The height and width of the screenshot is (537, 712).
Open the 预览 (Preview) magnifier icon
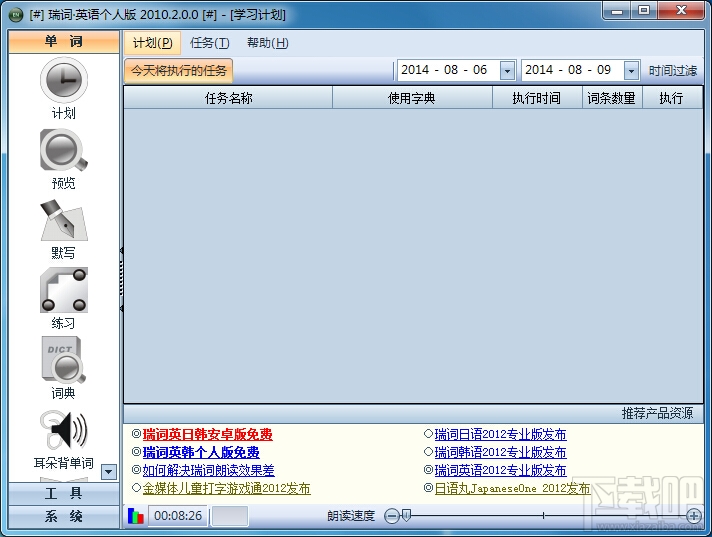point(64,150)
